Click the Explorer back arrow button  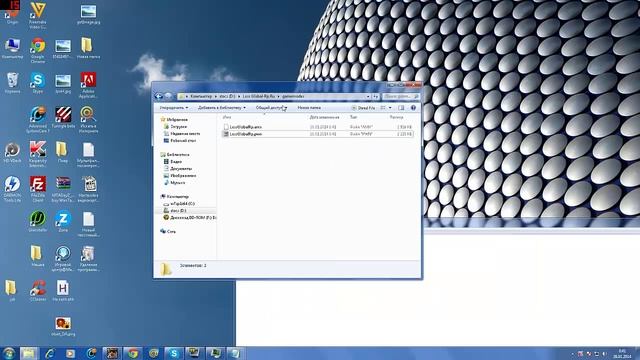pyautogui.click(x=159, y=96)
